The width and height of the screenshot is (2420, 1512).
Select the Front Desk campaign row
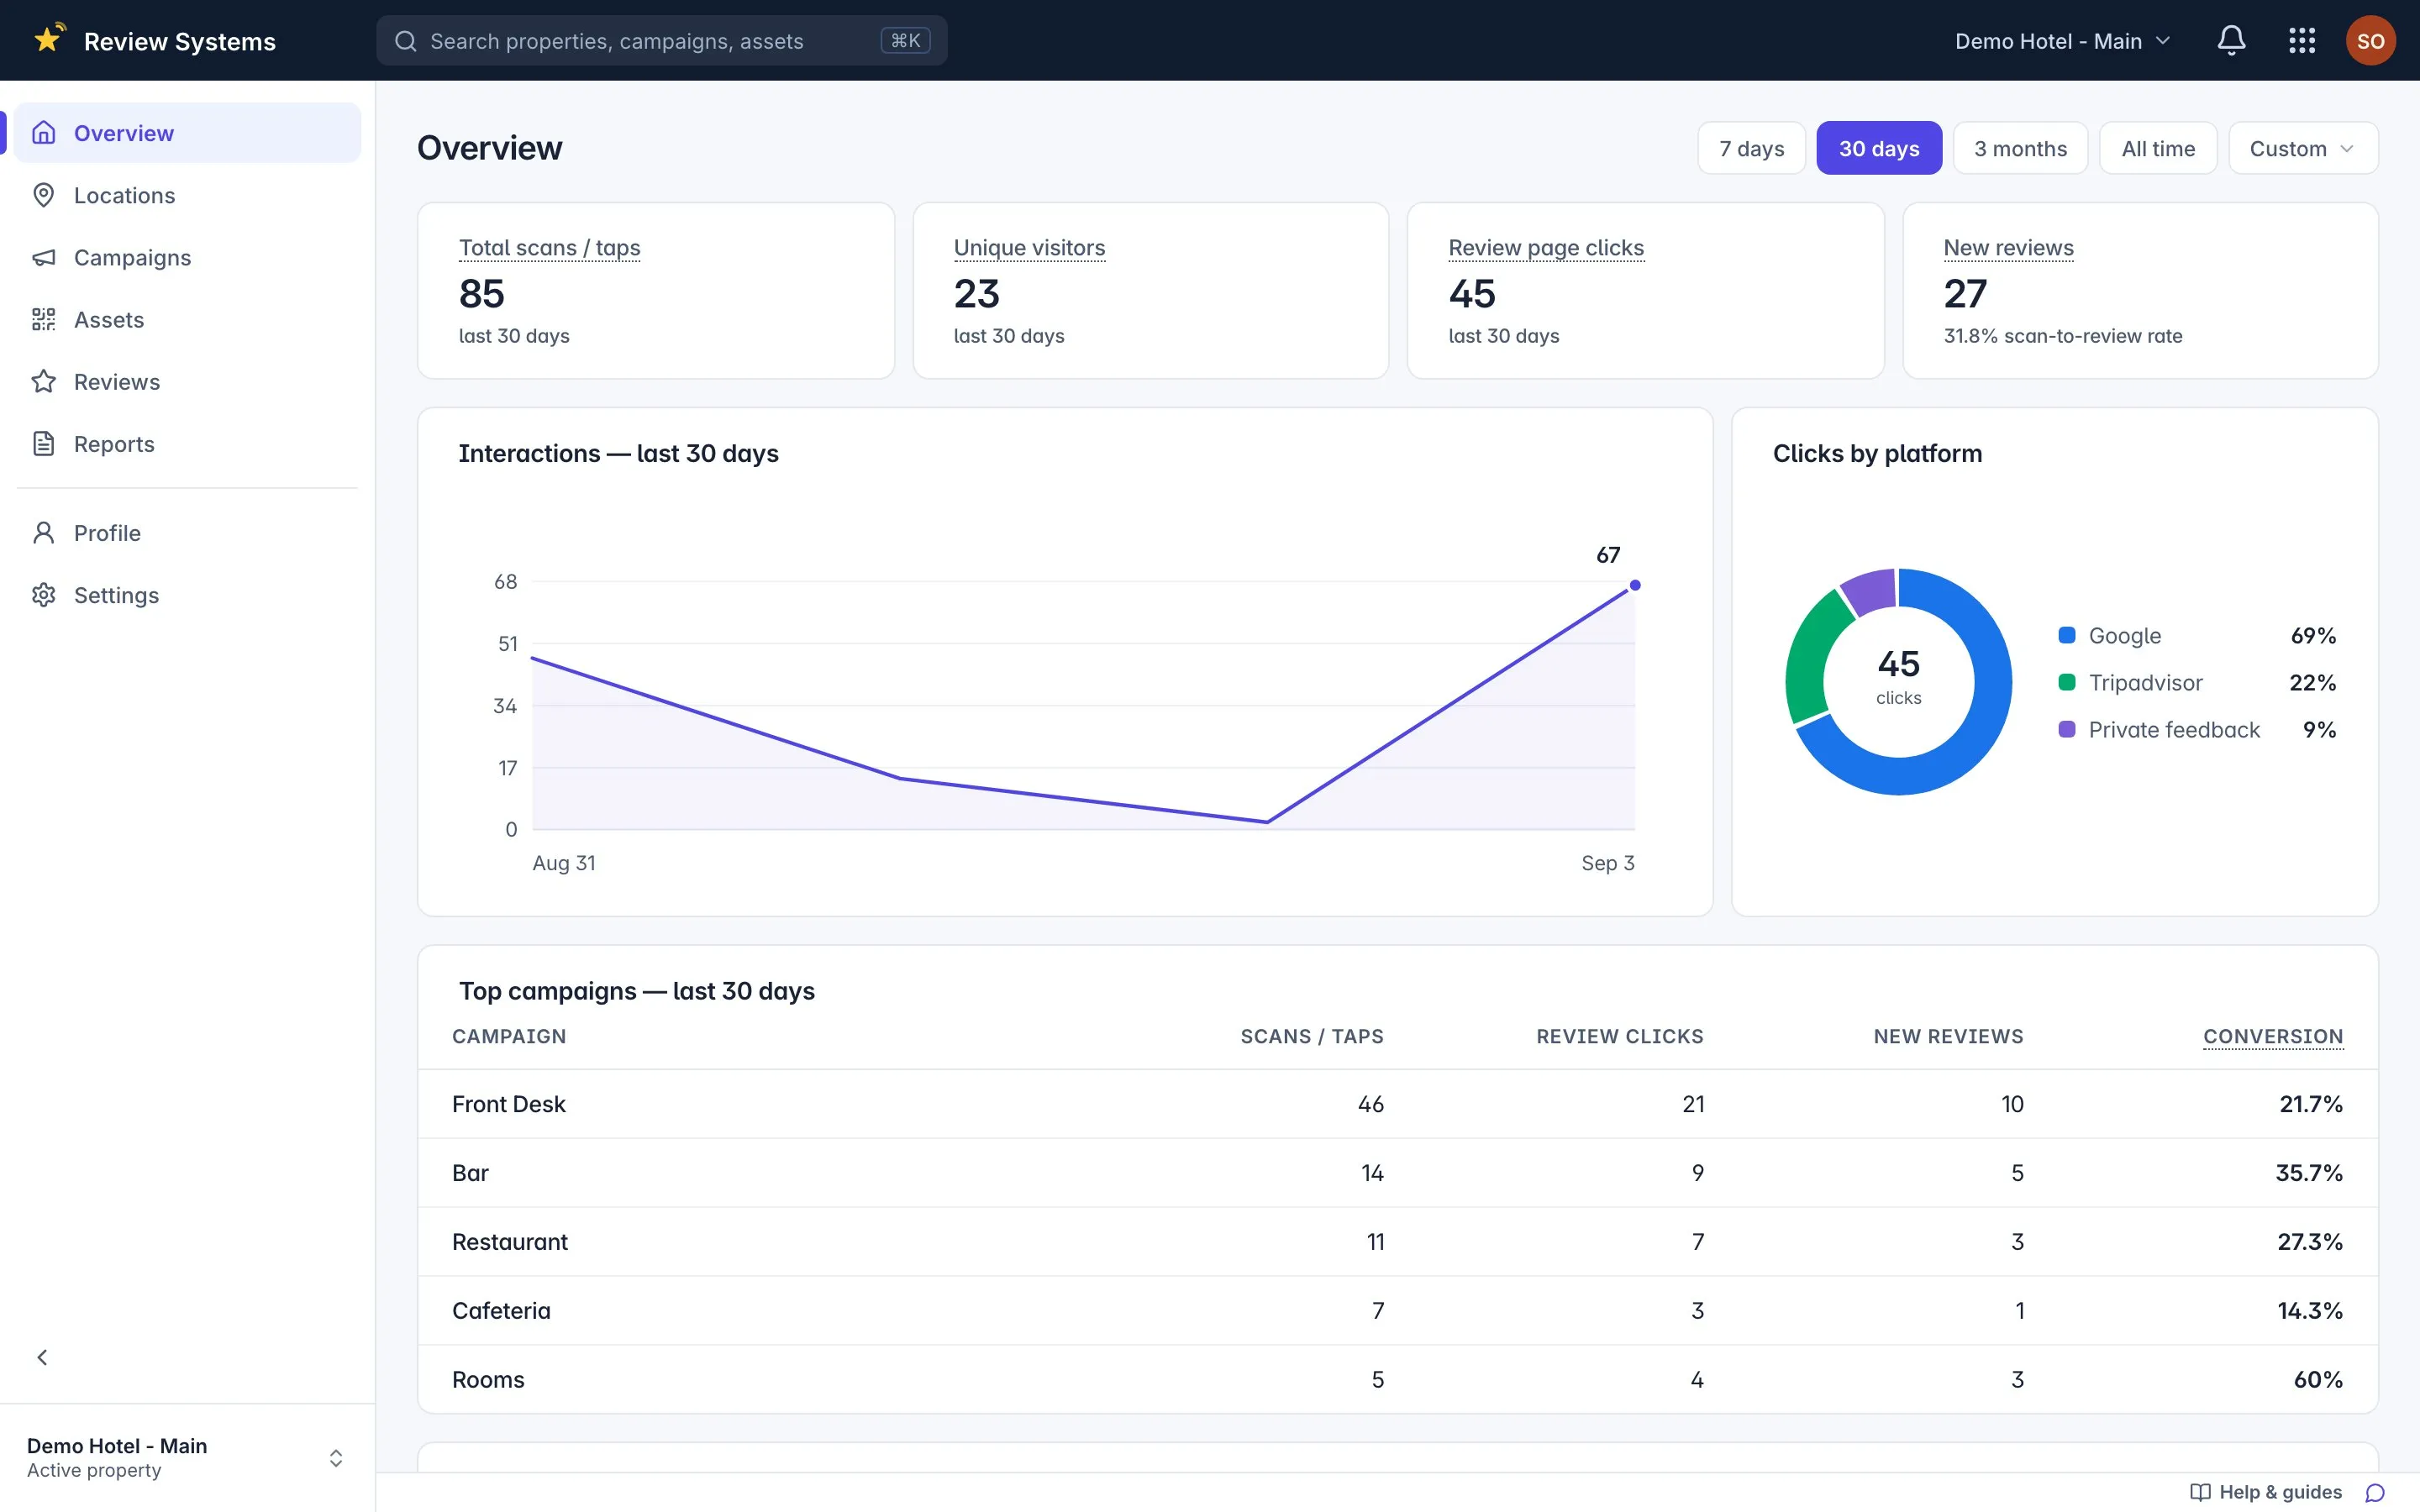tap(1397, 1104)
